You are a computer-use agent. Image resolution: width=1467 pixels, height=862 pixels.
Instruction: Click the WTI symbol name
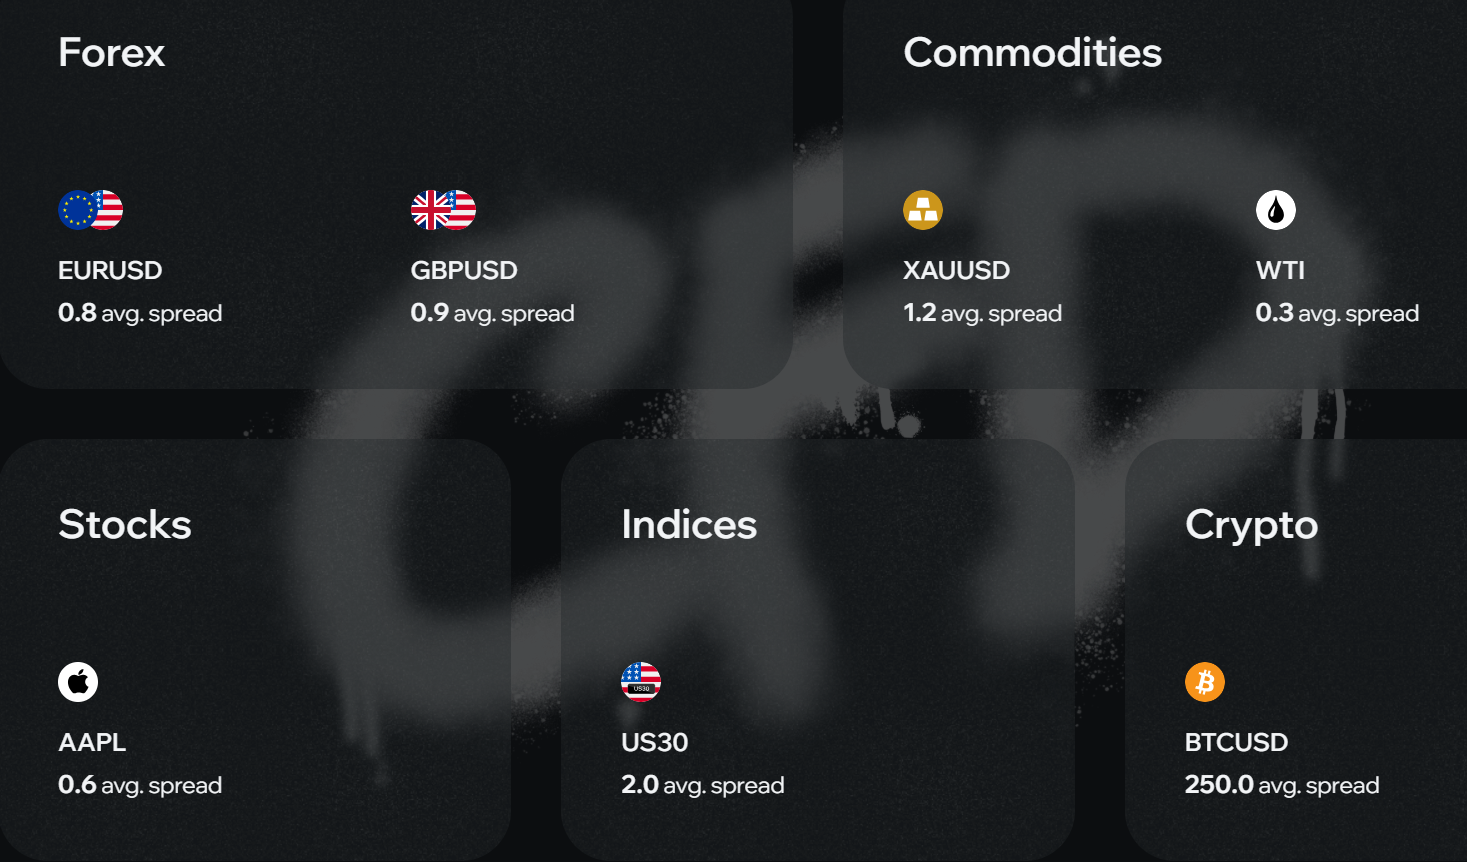tap(1280, 271)
